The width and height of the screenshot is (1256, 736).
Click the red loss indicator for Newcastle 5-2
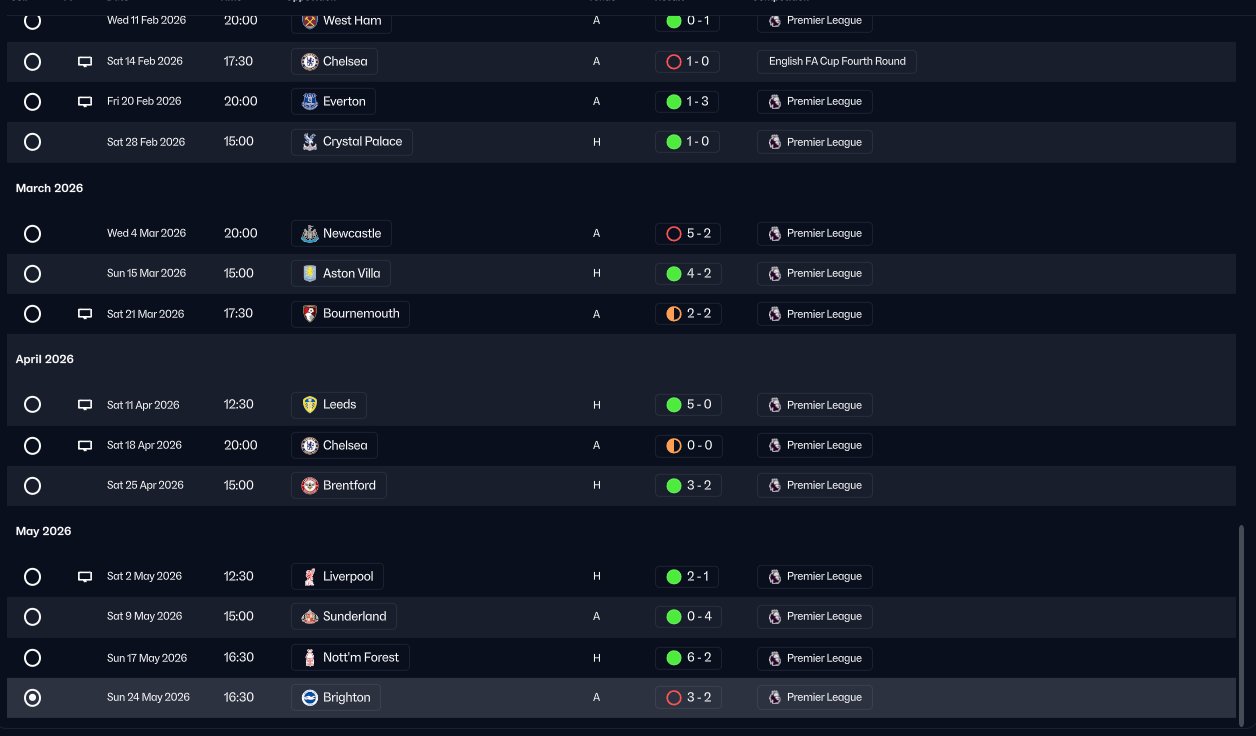(674, 233)
